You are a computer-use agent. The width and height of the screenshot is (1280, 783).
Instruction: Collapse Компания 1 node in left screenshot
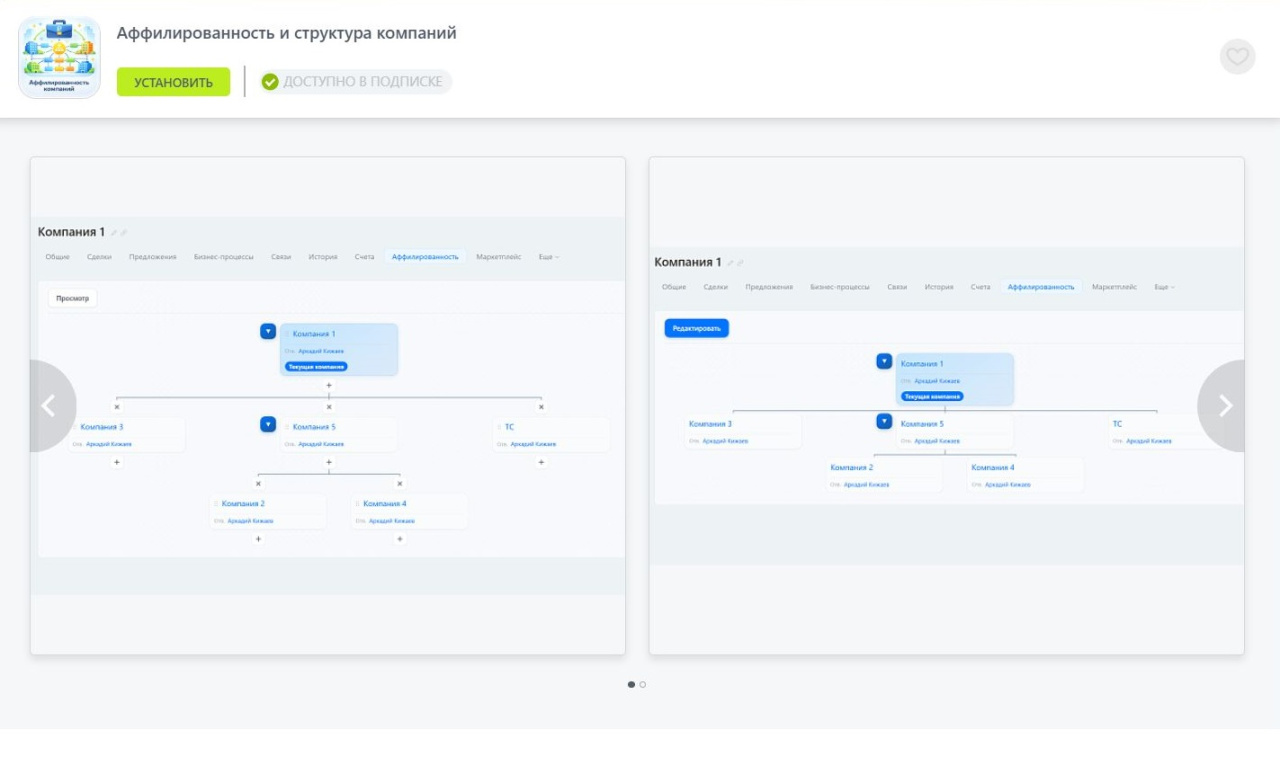click(268, 331)
